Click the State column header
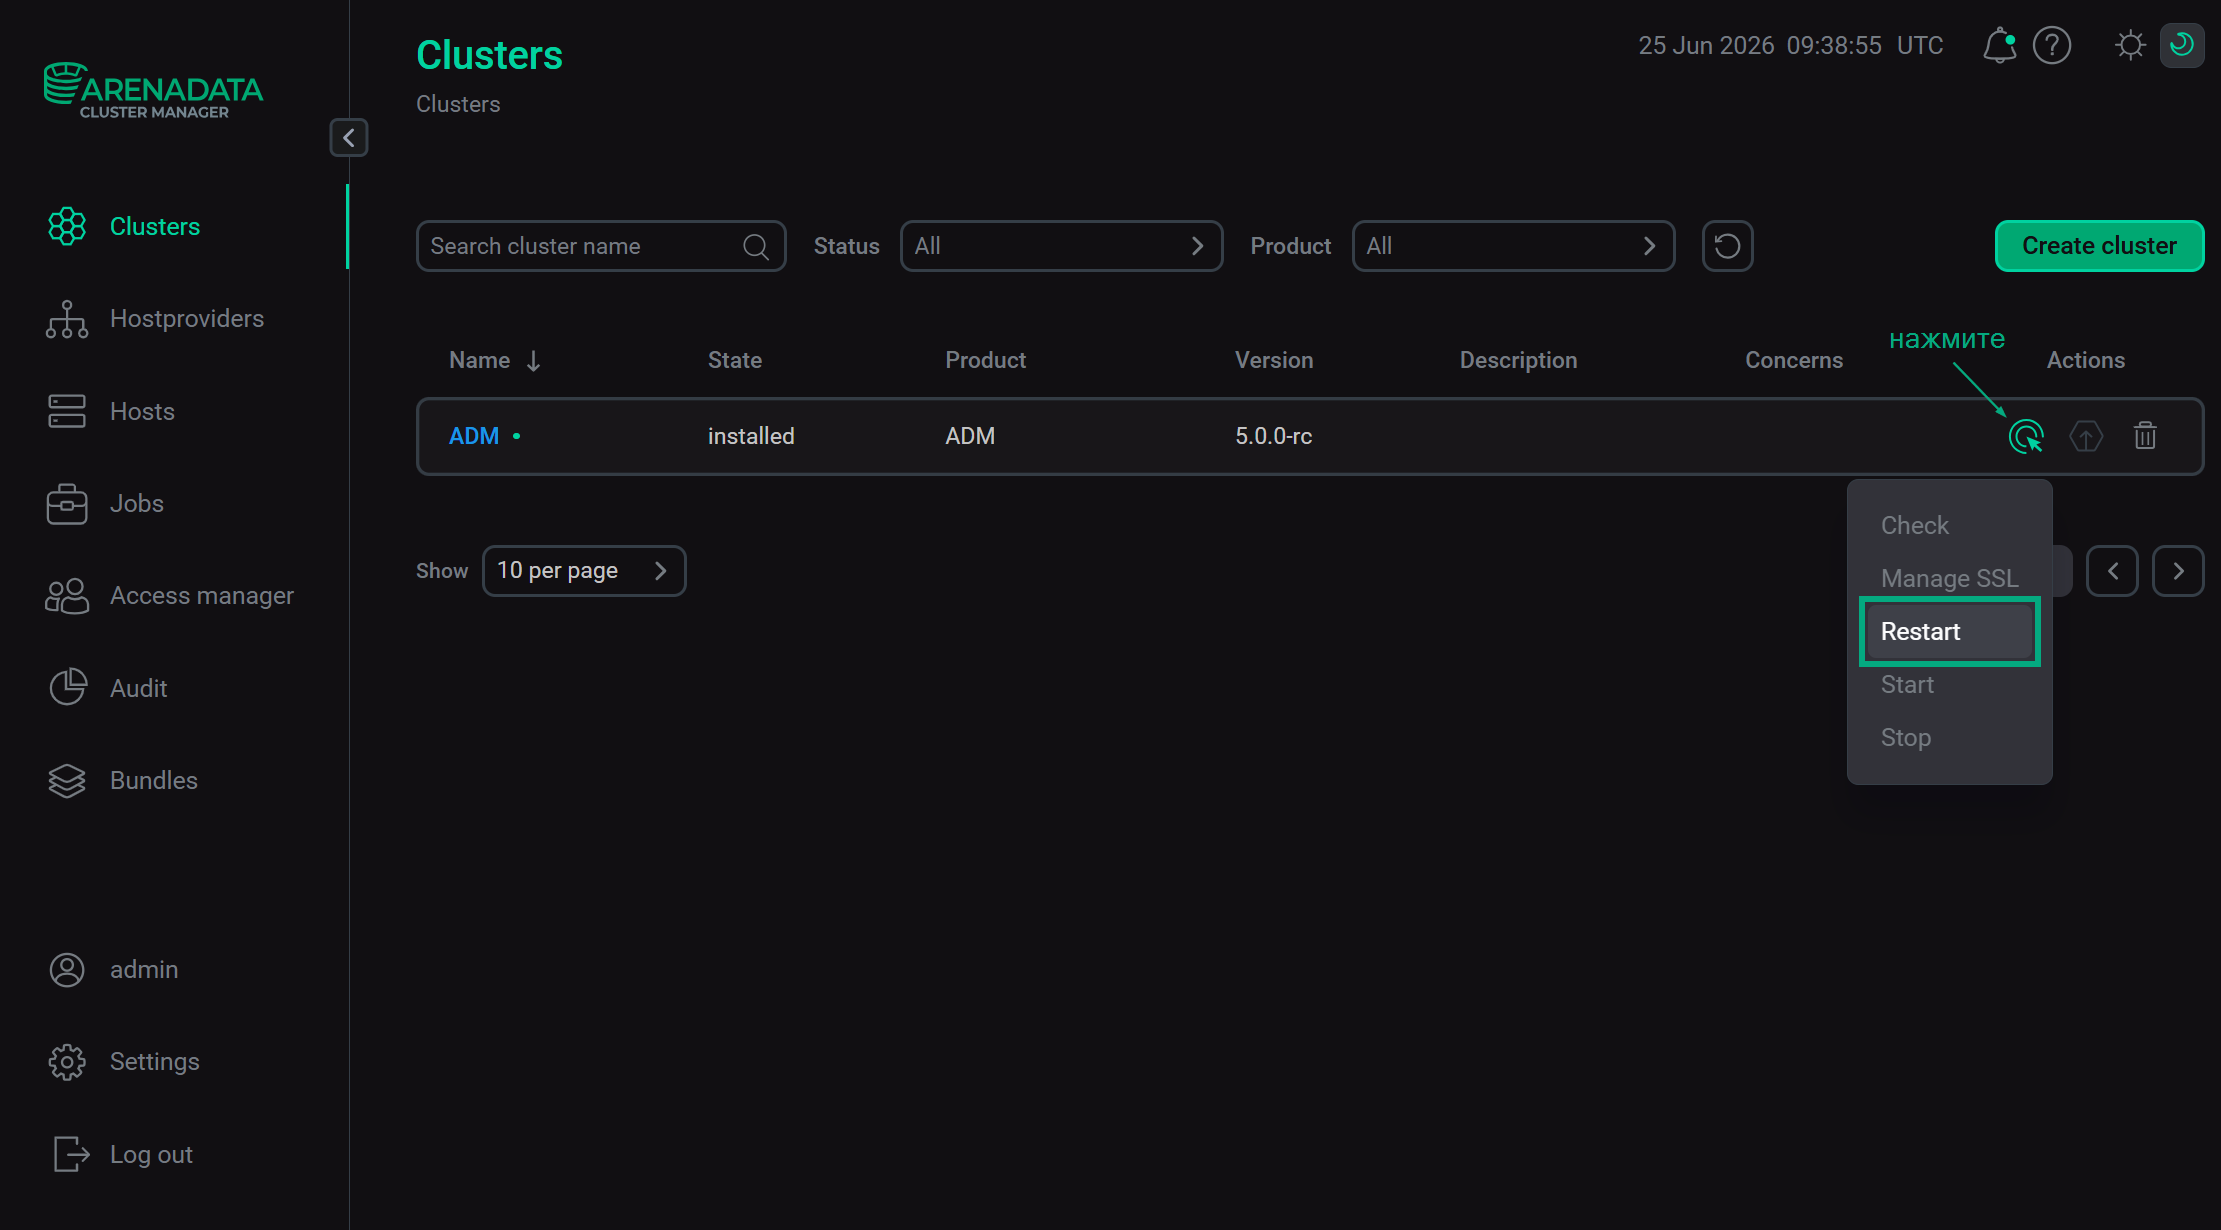 [735, 360]
